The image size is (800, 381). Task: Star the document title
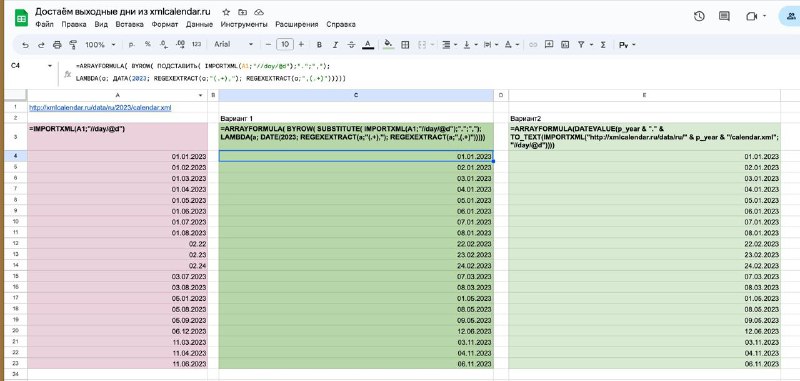(227, 12)
